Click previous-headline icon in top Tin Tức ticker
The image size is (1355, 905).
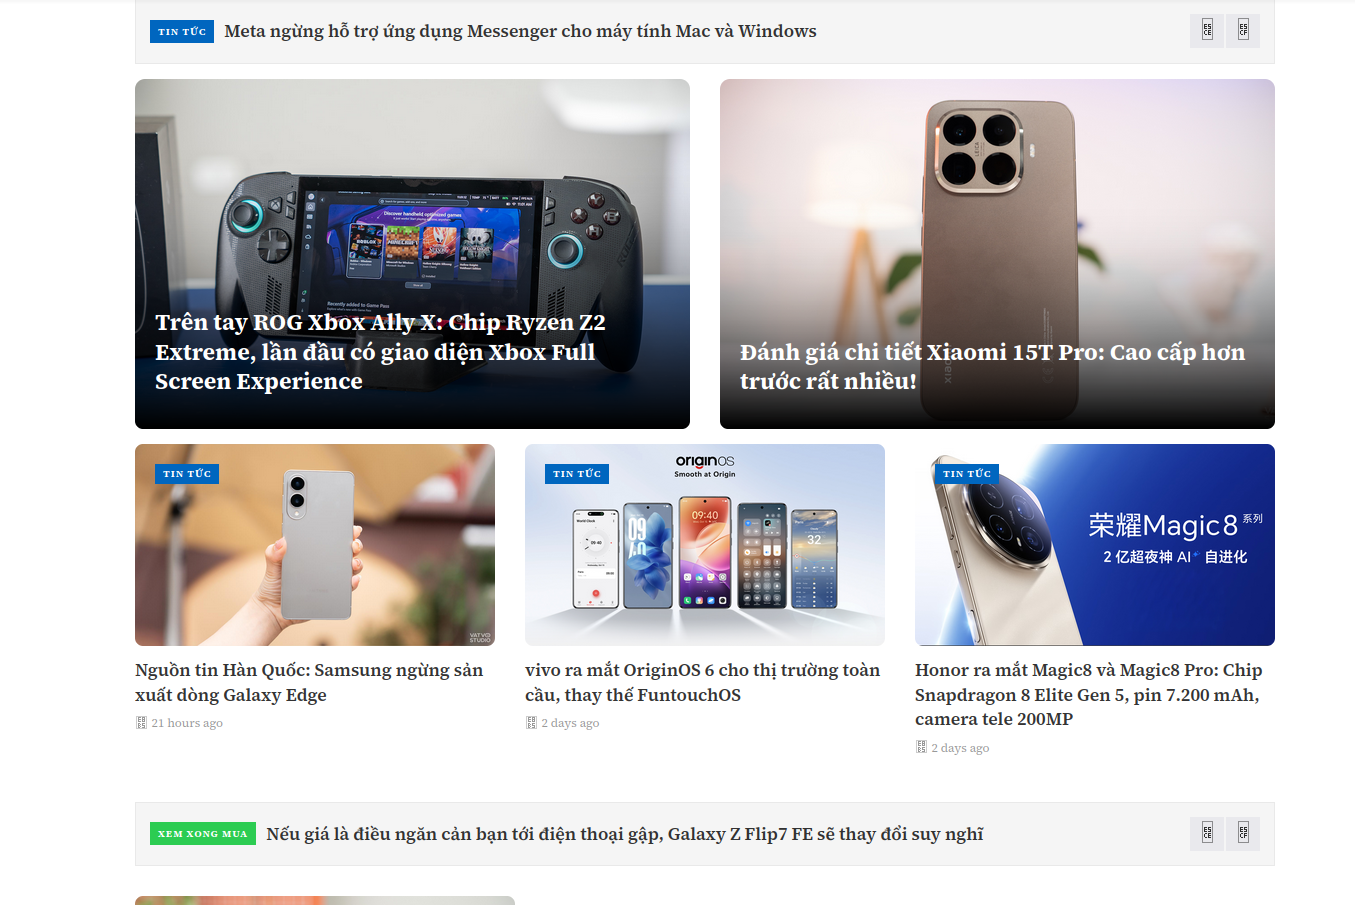point(1207,31)
